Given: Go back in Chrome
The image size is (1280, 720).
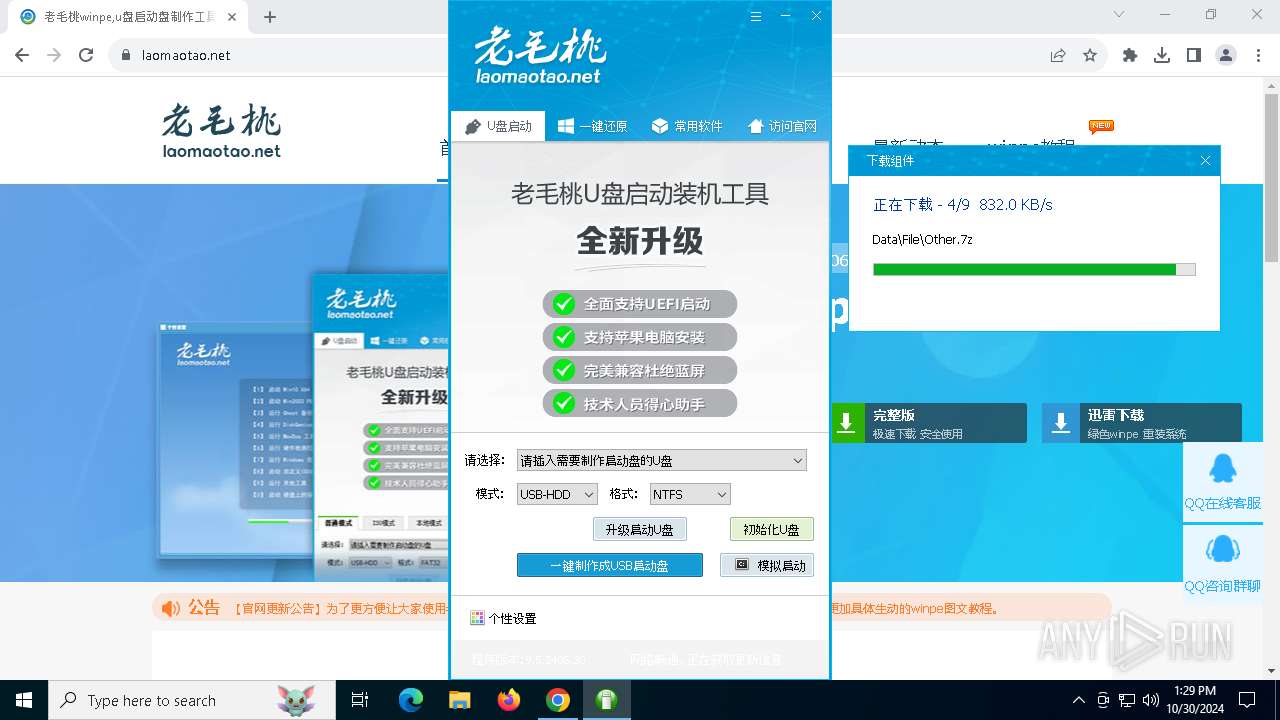Looking at the screenshot, I should point(22,55).
